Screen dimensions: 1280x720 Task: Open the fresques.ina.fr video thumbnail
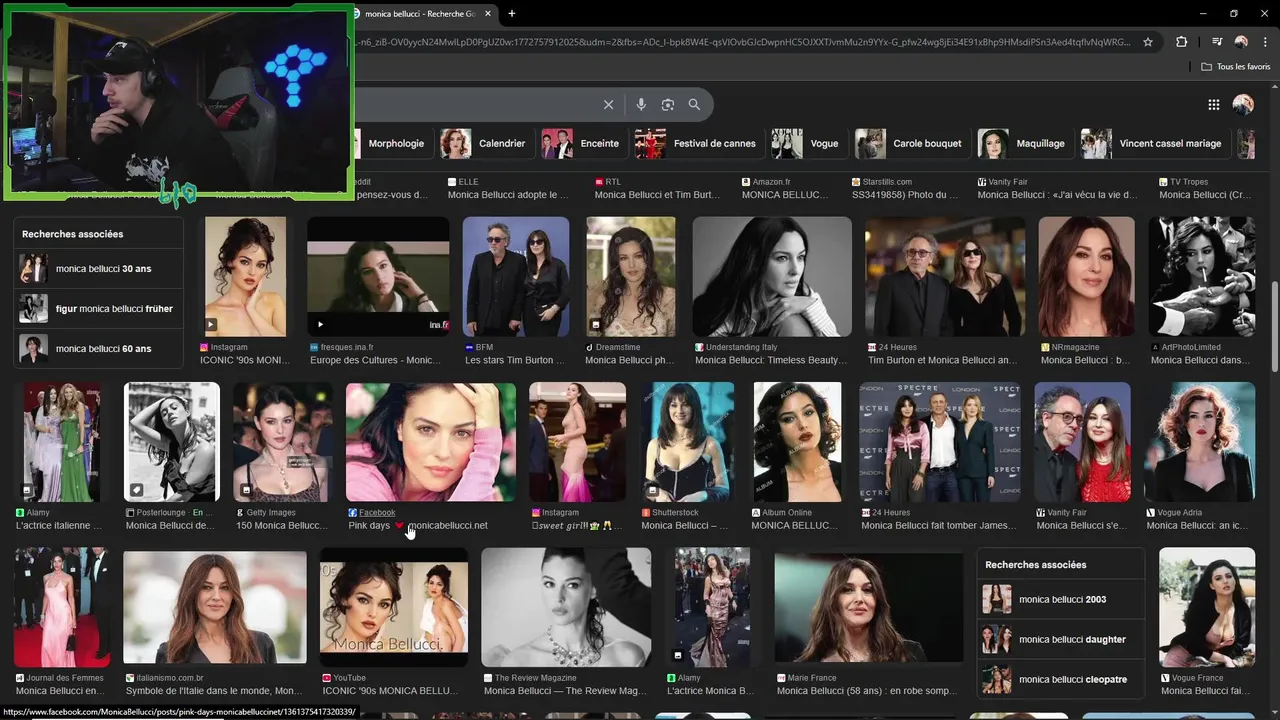378,276
